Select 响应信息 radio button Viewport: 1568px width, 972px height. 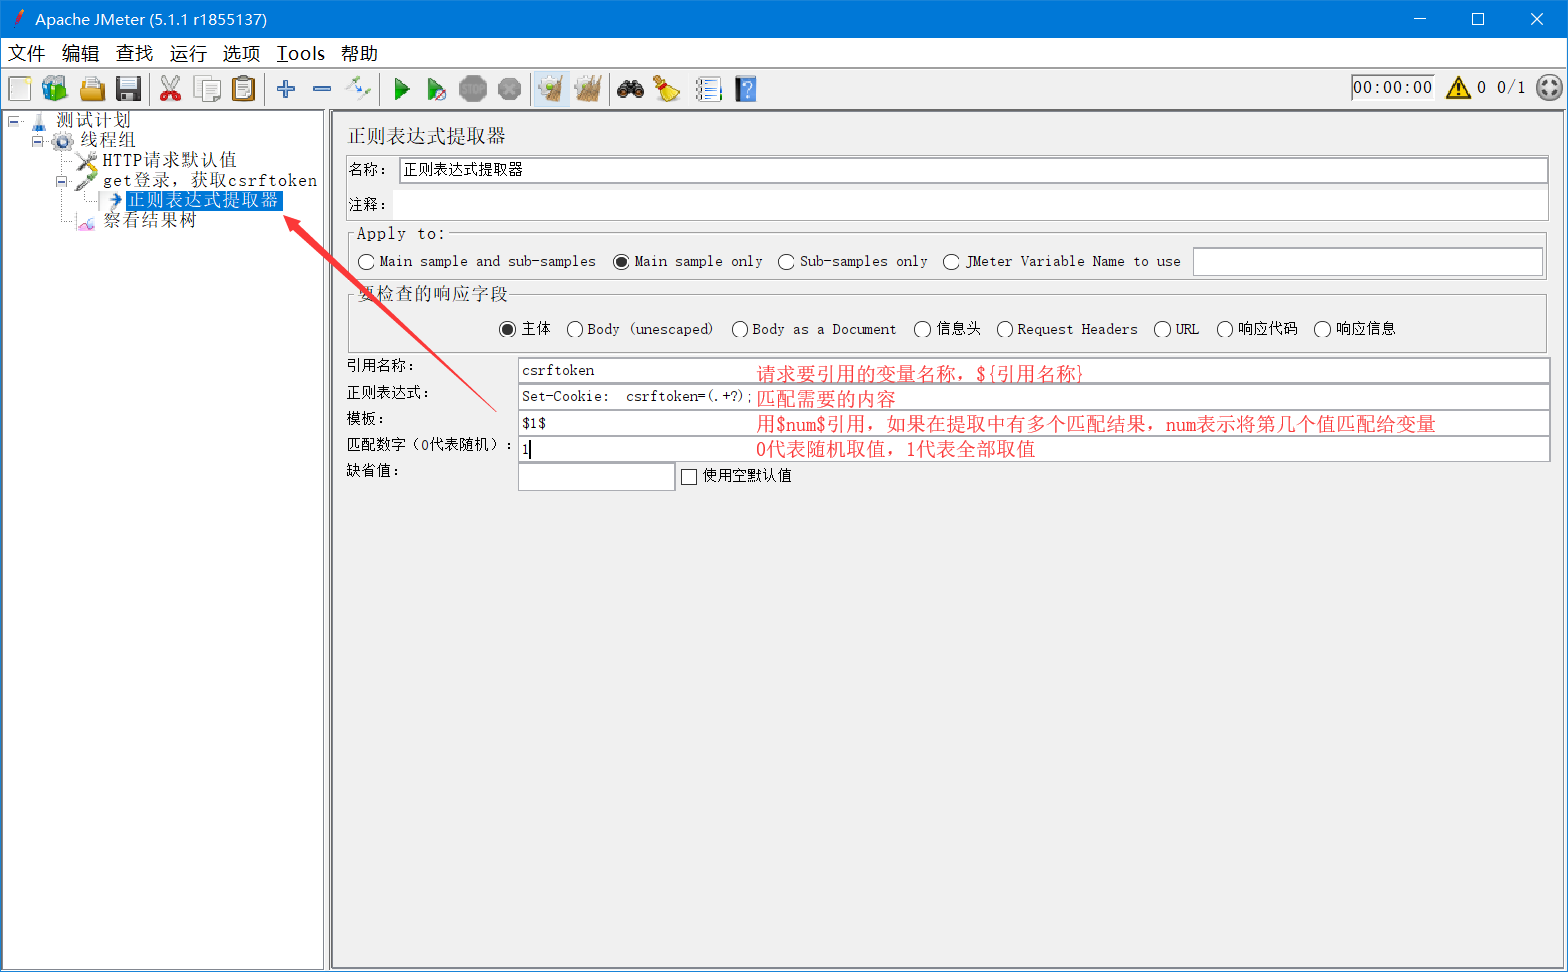[1355, 329]
